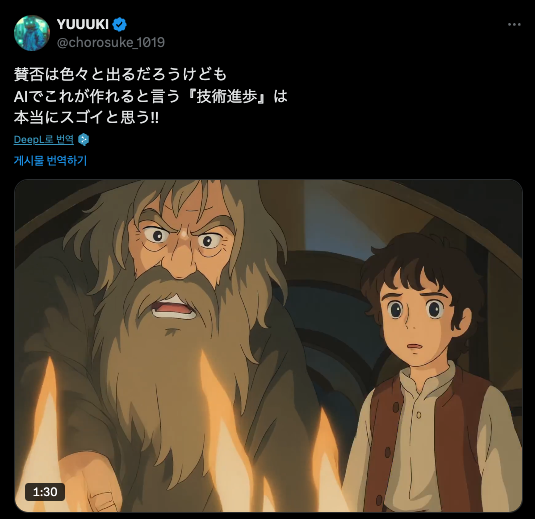Select the 게시물 번역하기 translate post link
The height and width of the screenshot is (519, 535).
coord(50,160)
